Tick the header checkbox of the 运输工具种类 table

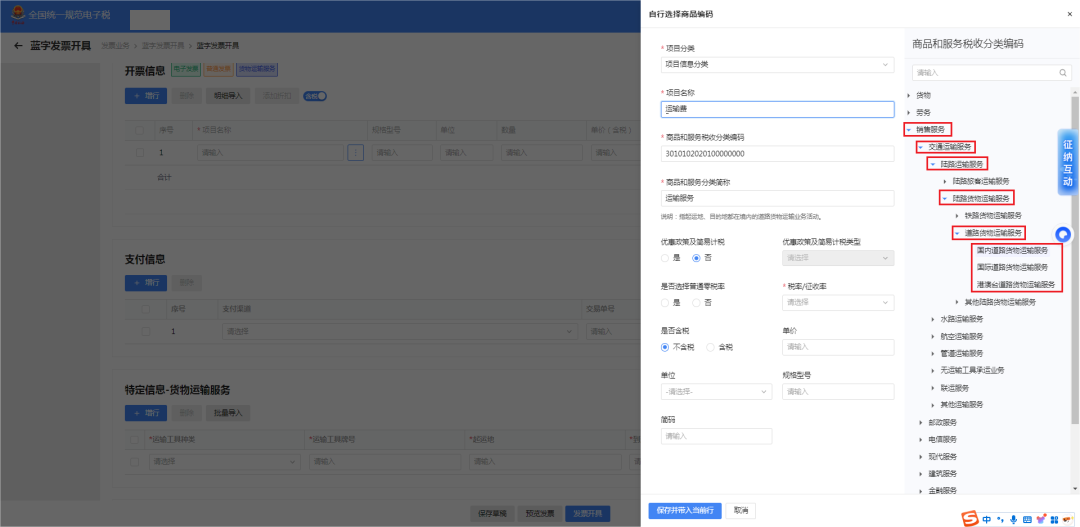134,439
